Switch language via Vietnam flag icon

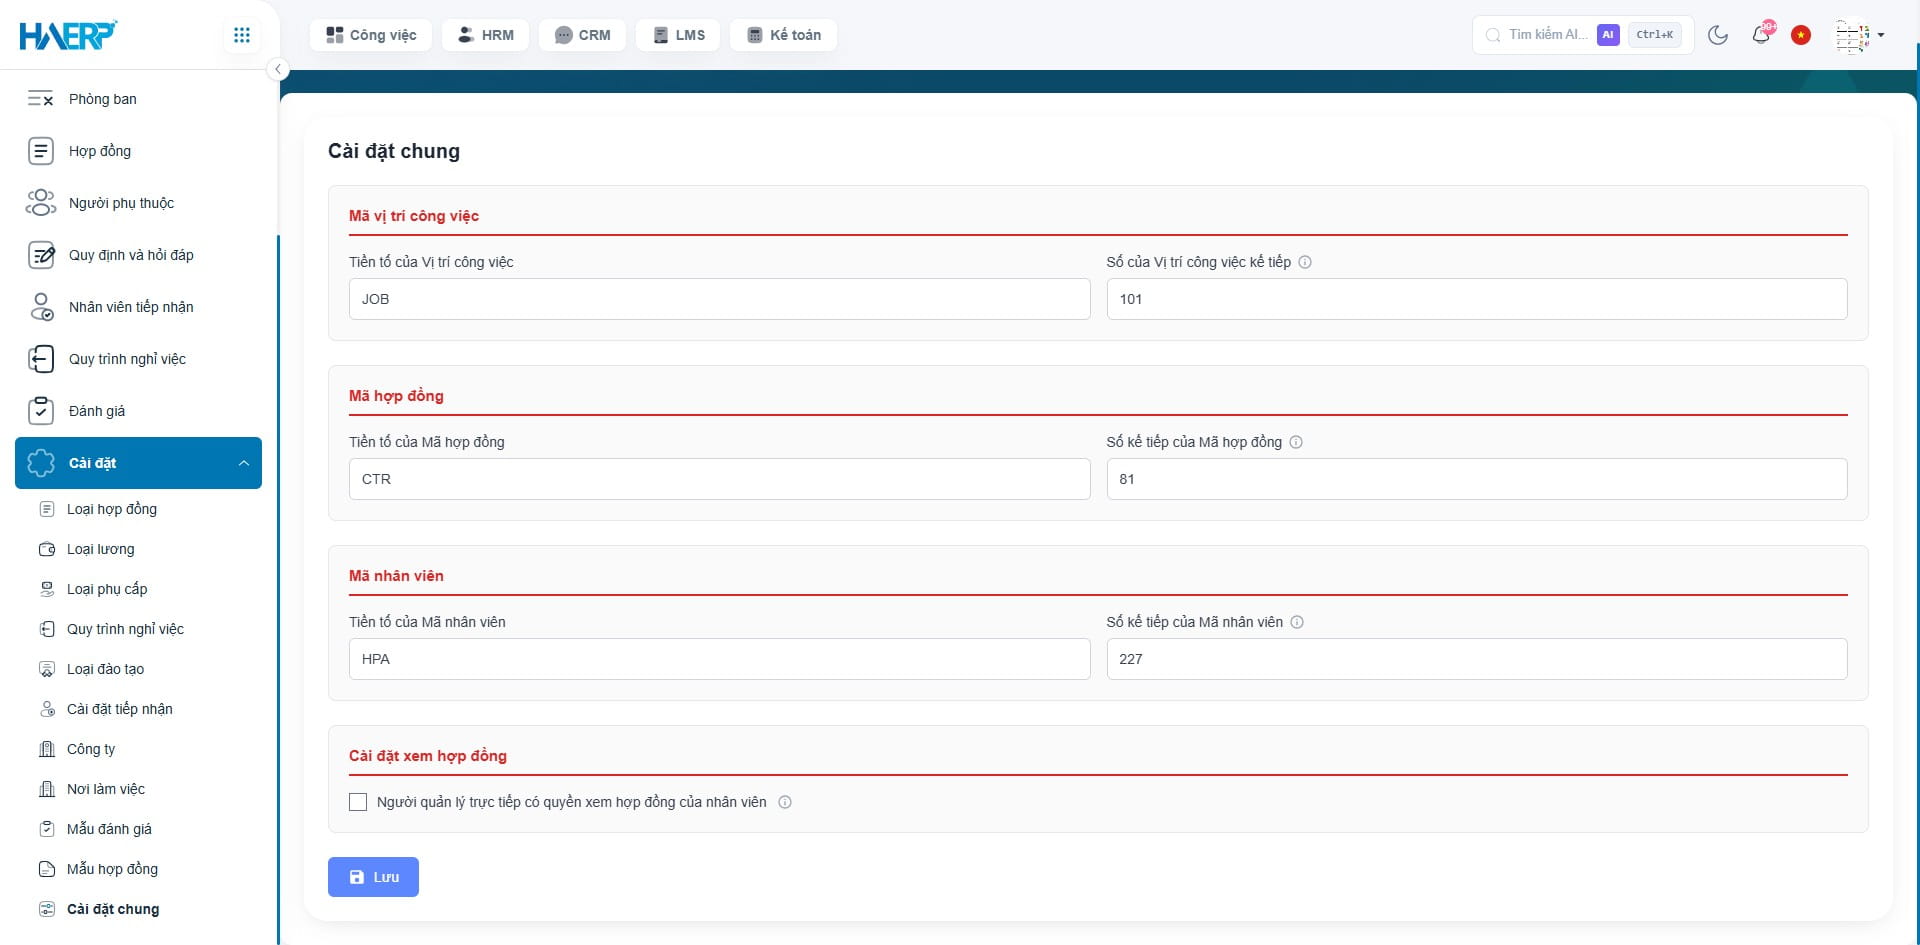point(1801,35)
